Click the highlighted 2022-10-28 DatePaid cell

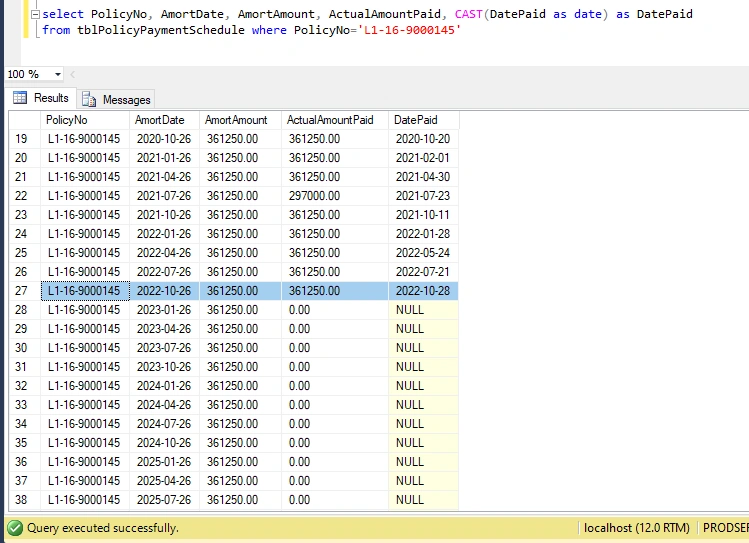click(x=424, y=291)
